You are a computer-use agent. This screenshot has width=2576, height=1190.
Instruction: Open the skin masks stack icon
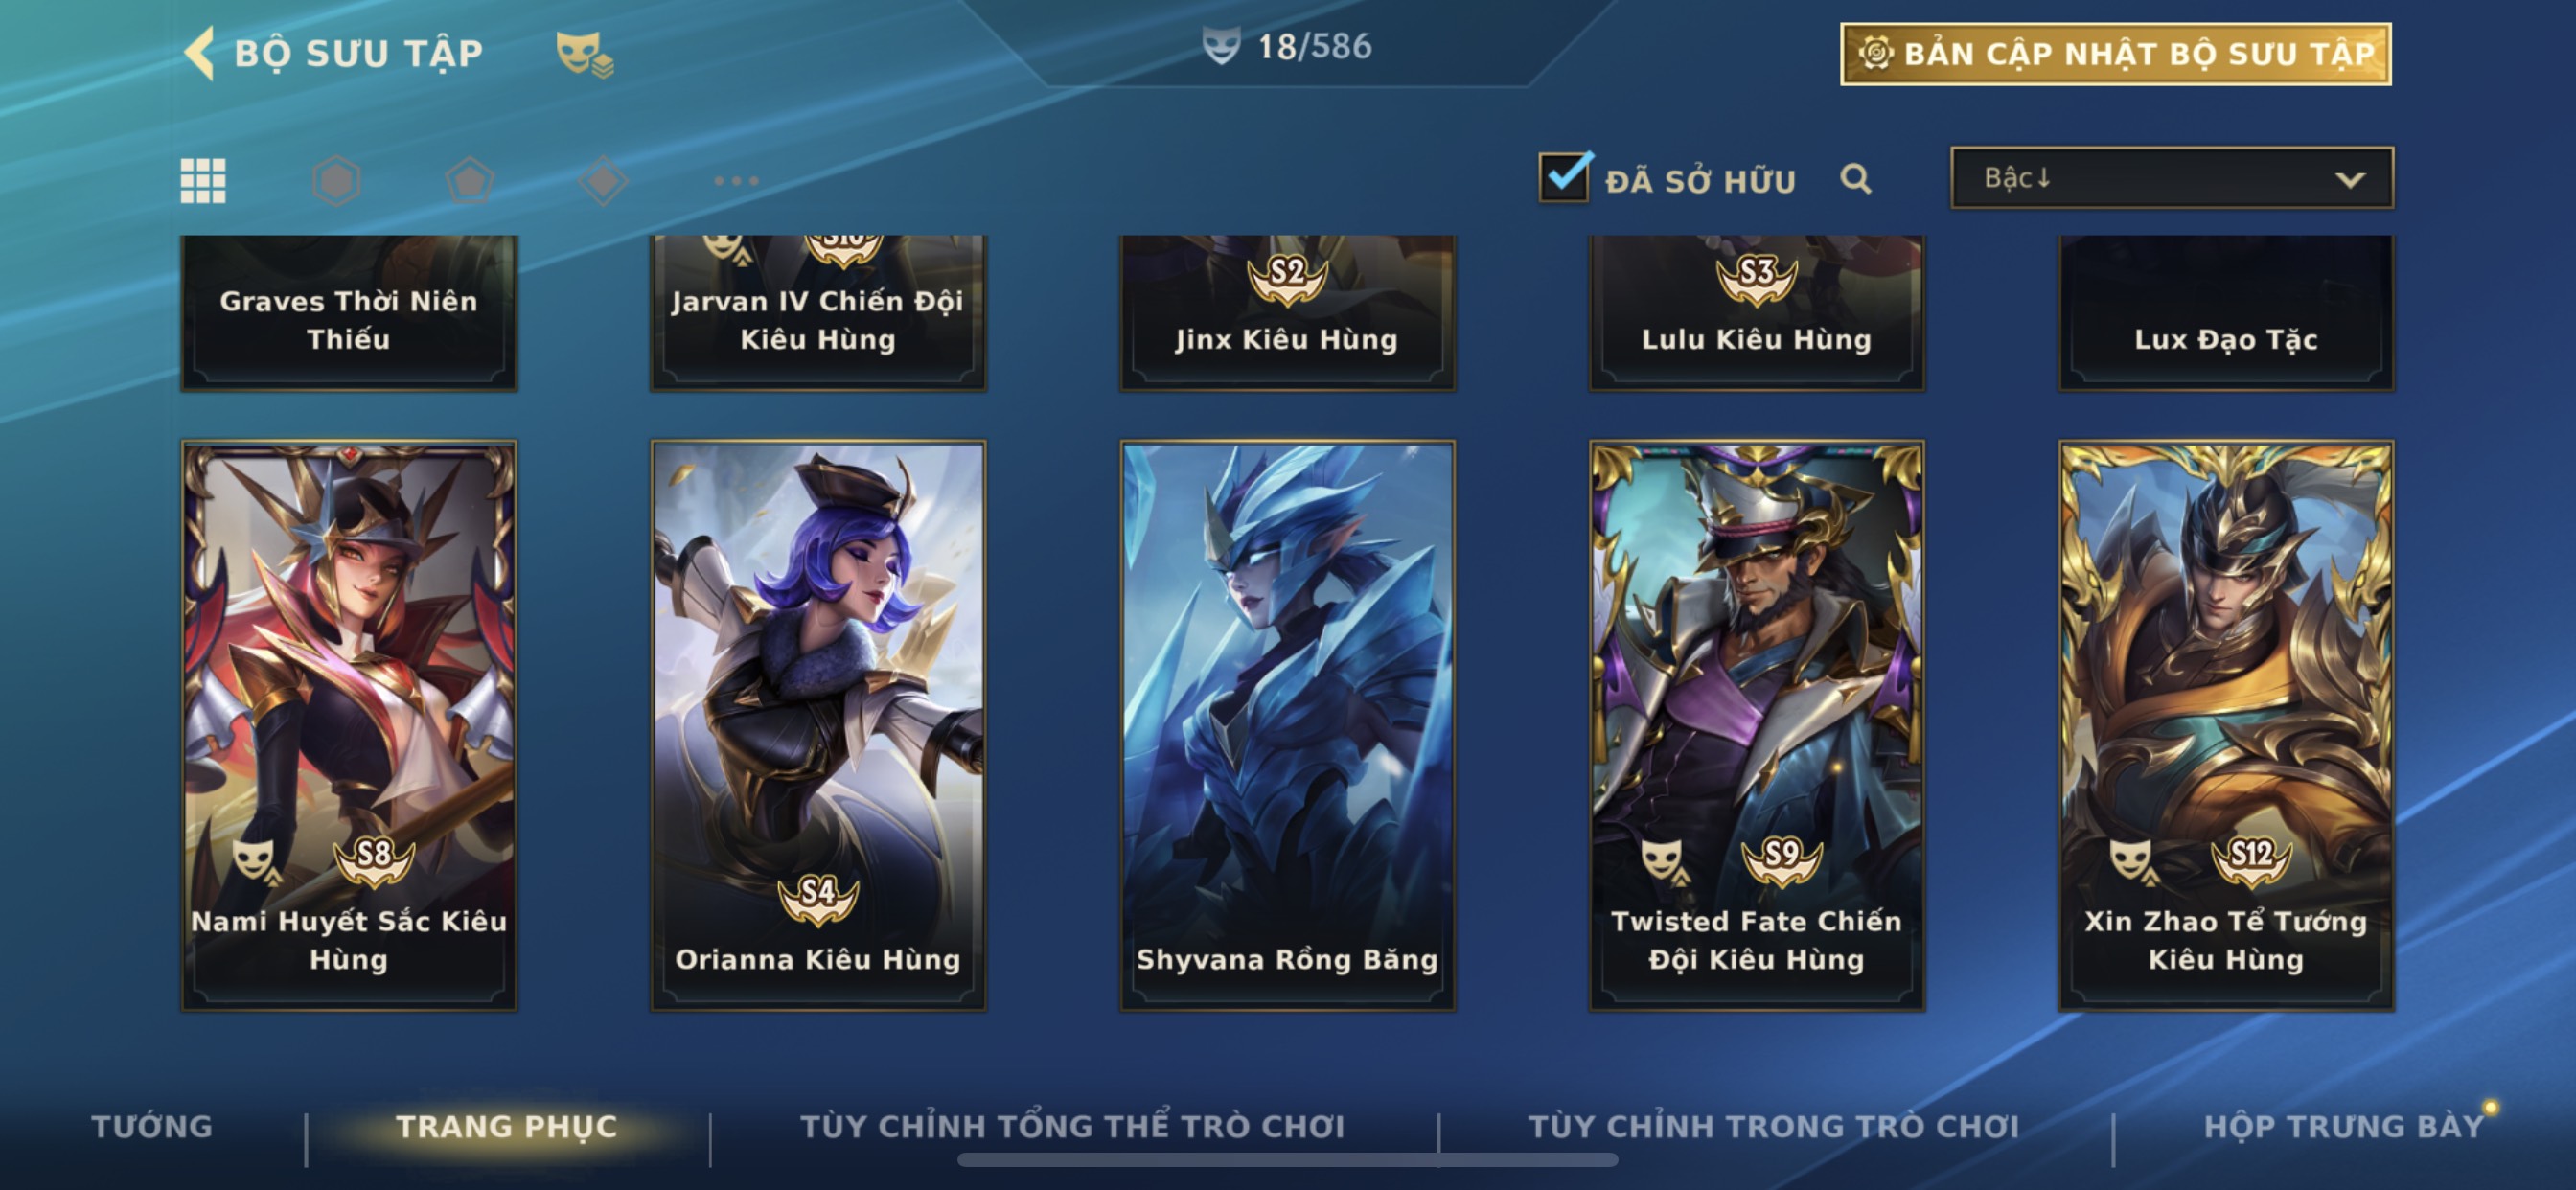(x=584, y=54)
